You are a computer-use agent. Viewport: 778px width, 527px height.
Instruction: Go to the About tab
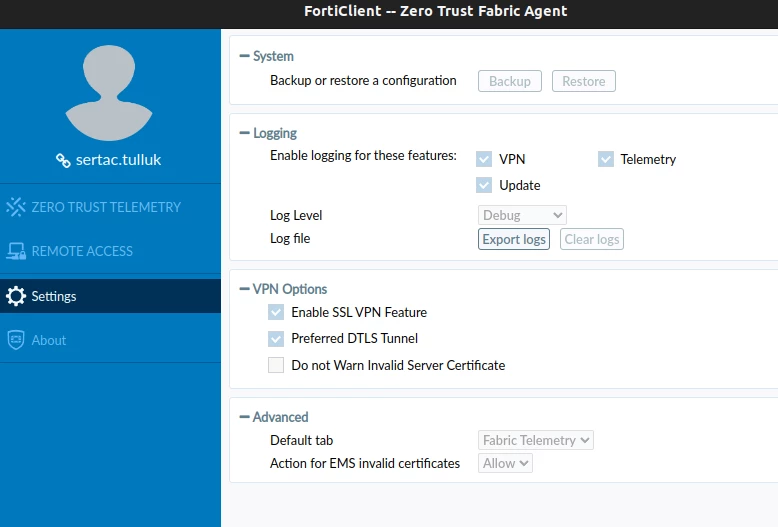110,340
